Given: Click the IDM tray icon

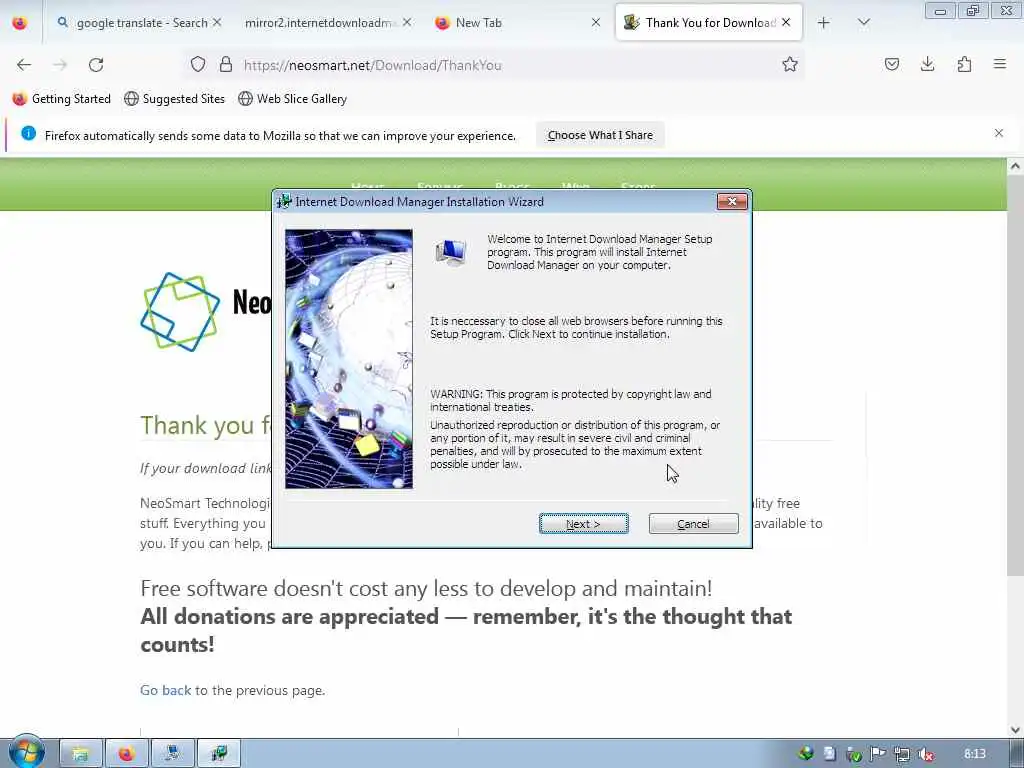Looking at the screenshot, I should (x=806, y=754).
